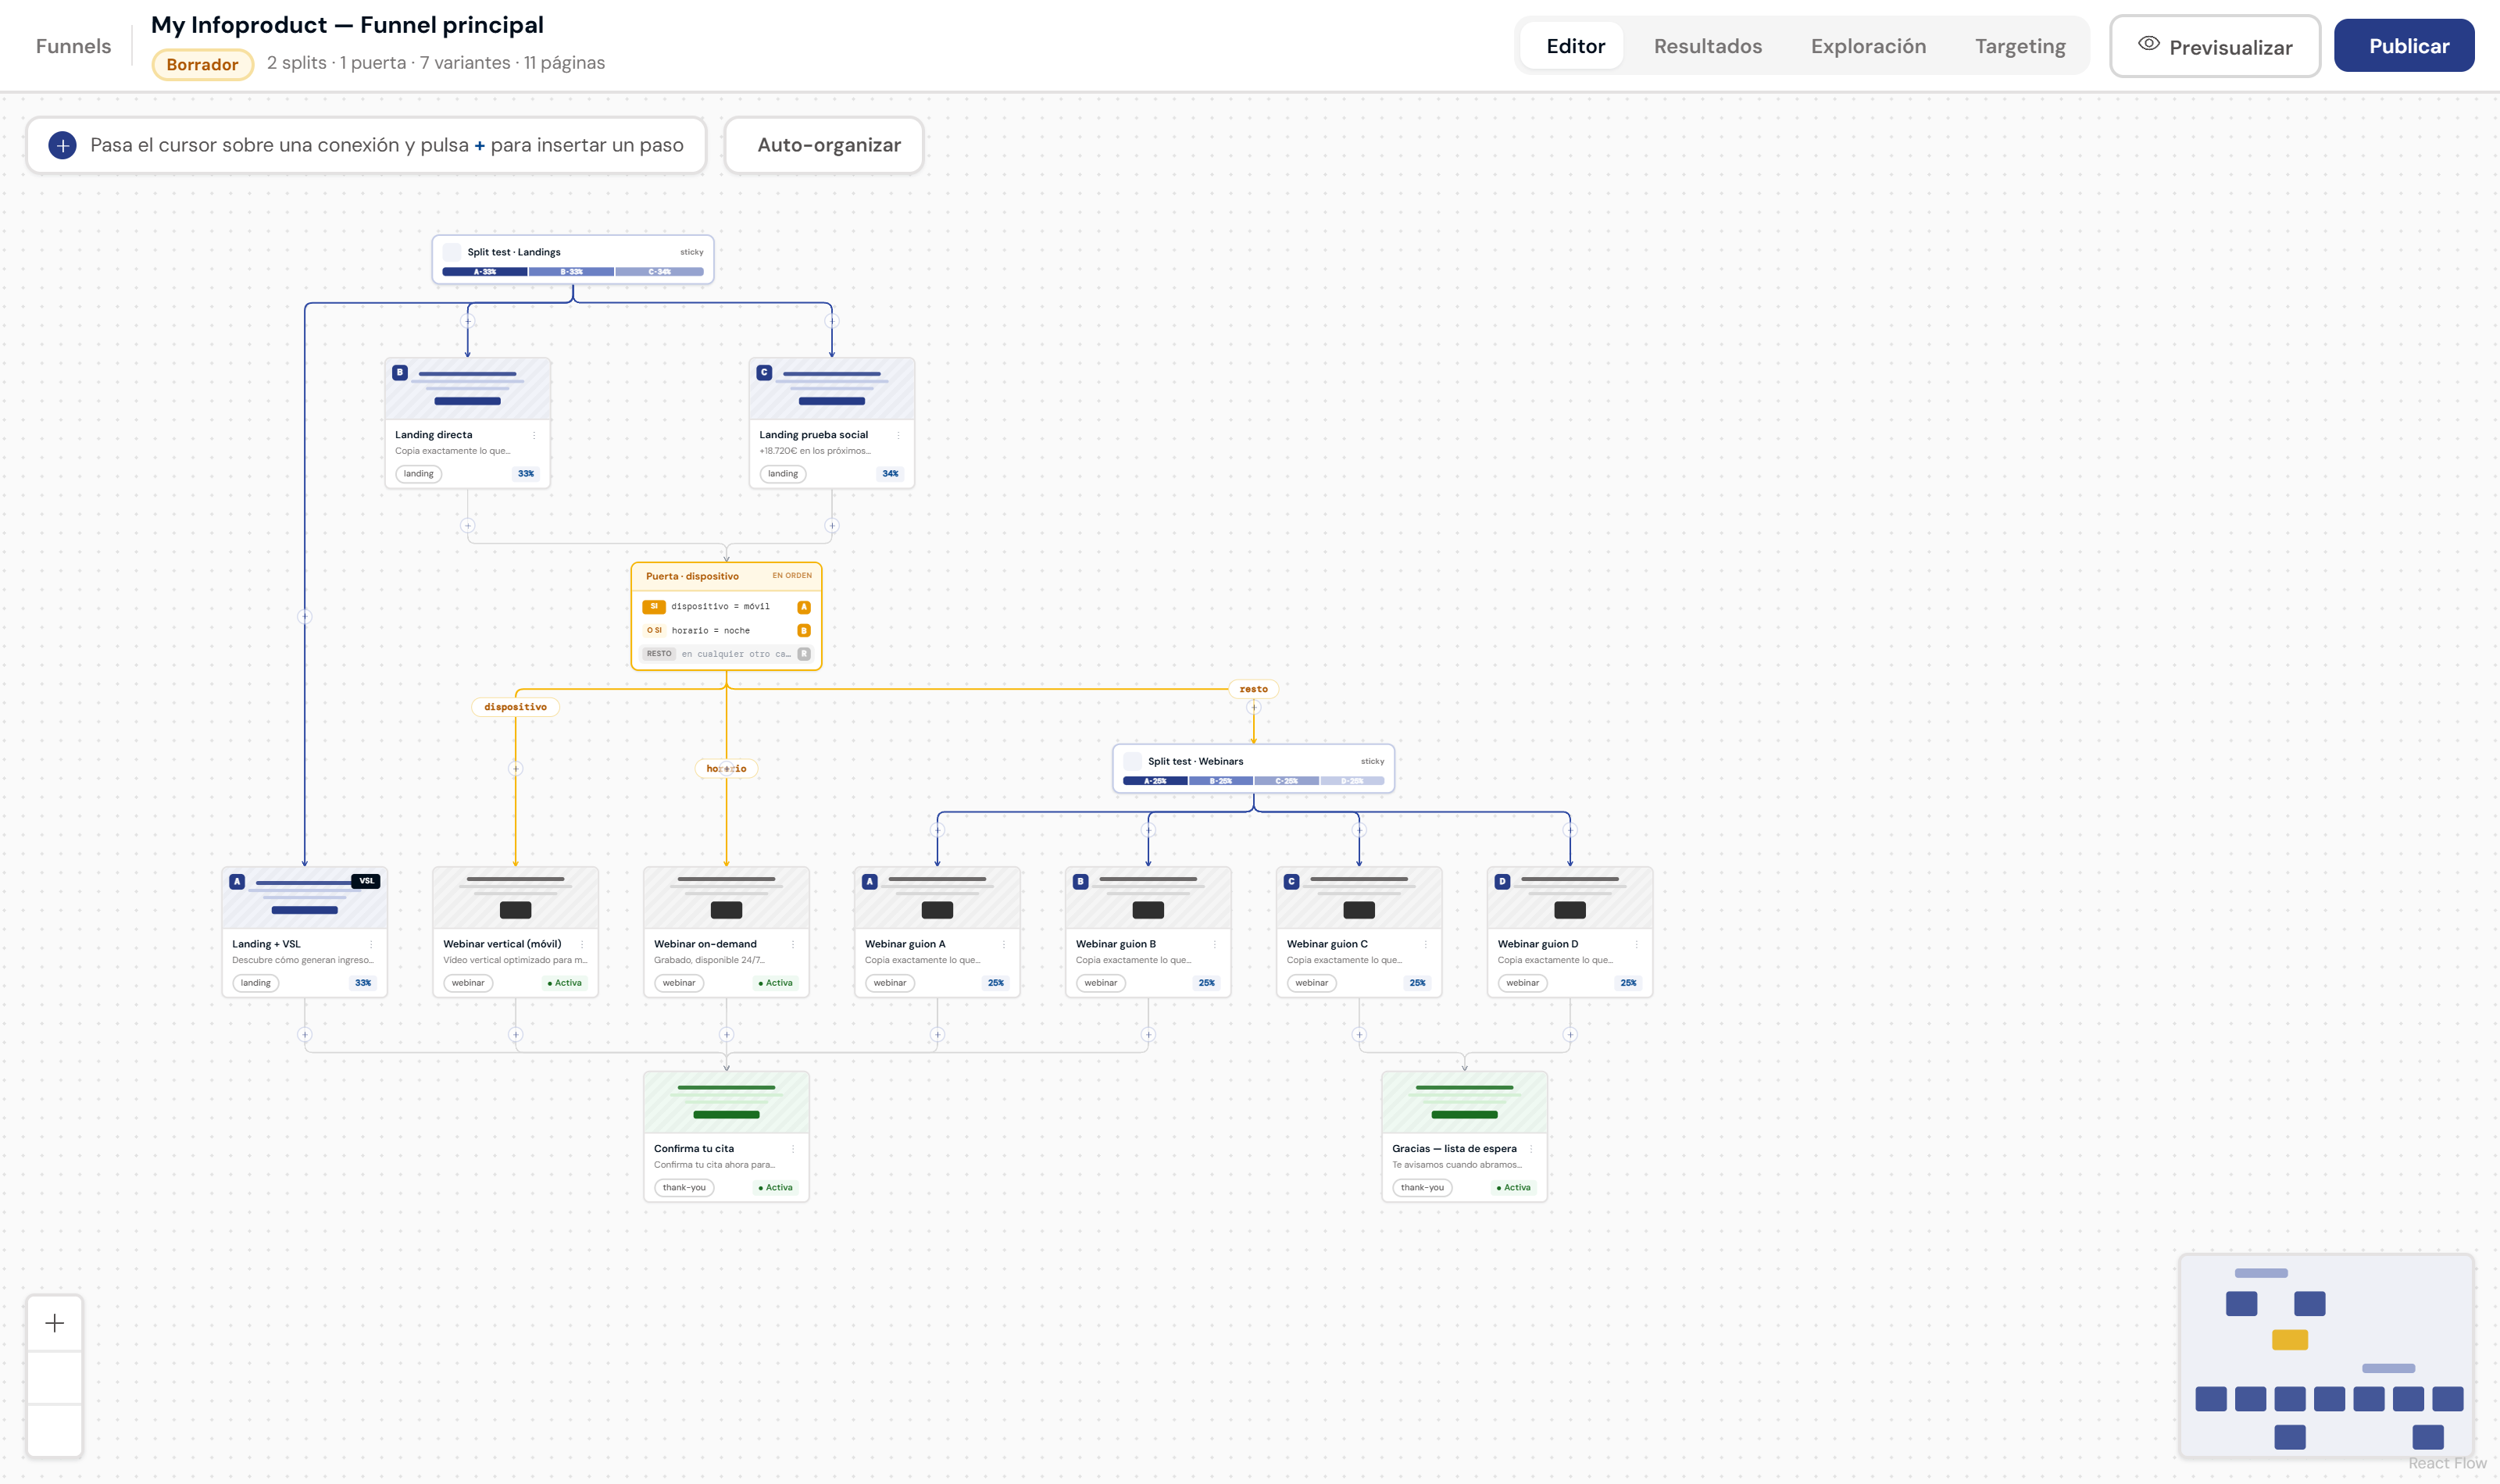Publish the funnel with Publicar
This screenshot has width=2500, height=1484.
(2404, 46)
